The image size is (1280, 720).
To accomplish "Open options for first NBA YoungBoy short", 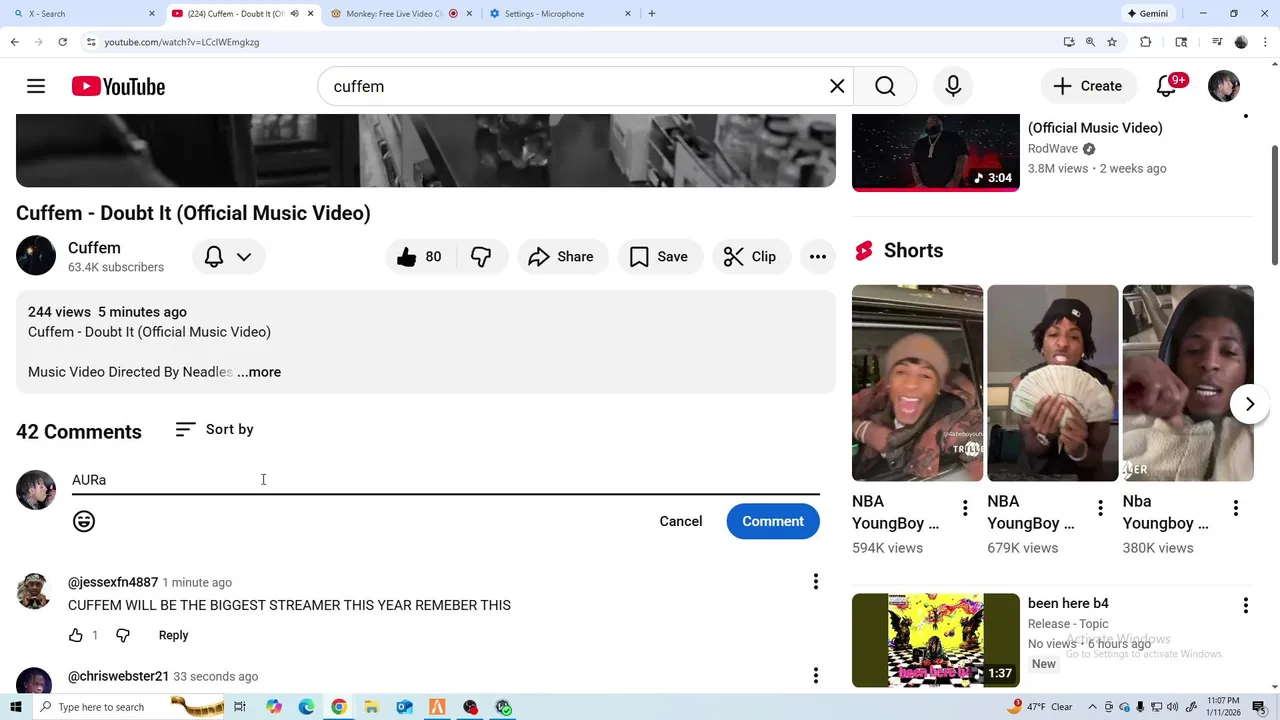I will tap(965, 509).
